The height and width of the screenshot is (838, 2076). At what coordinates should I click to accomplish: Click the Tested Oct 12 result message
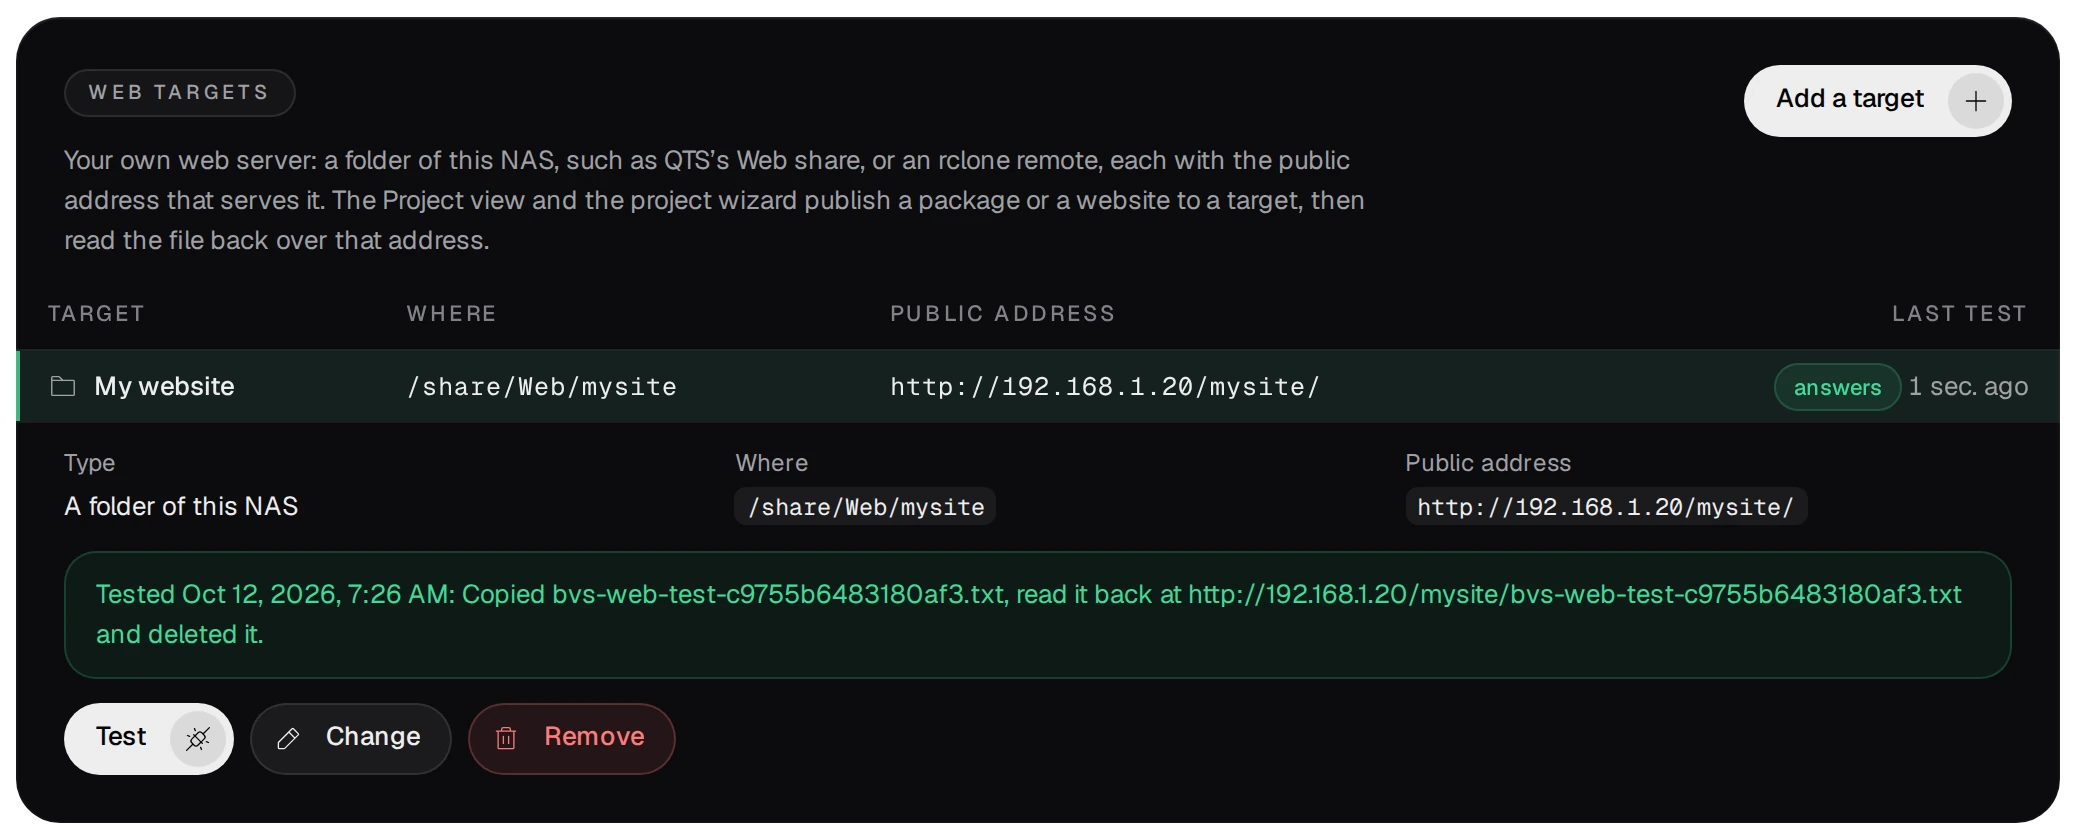[1038, 615]
